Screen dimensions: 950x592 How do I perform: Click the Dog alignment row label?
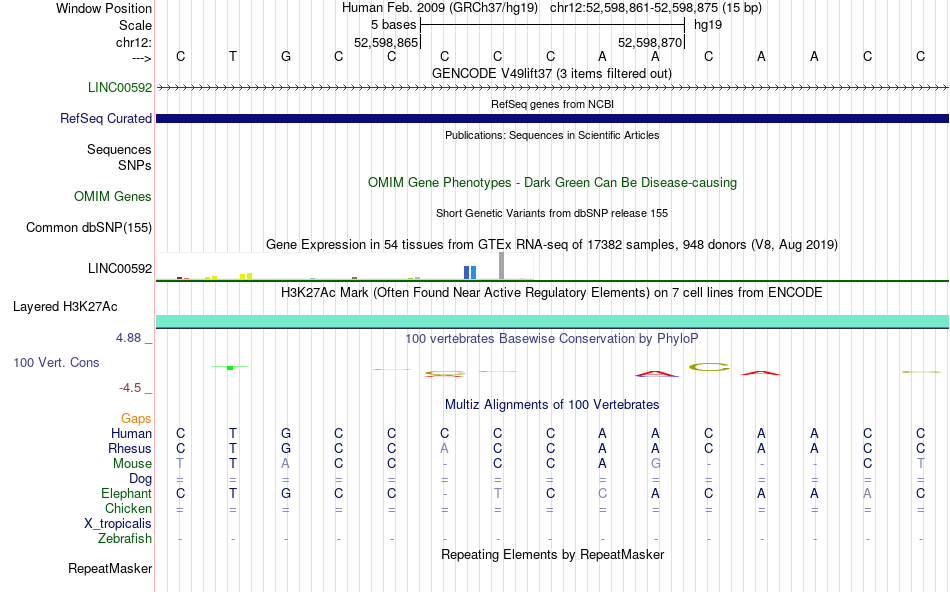click(x=141, y=479)
